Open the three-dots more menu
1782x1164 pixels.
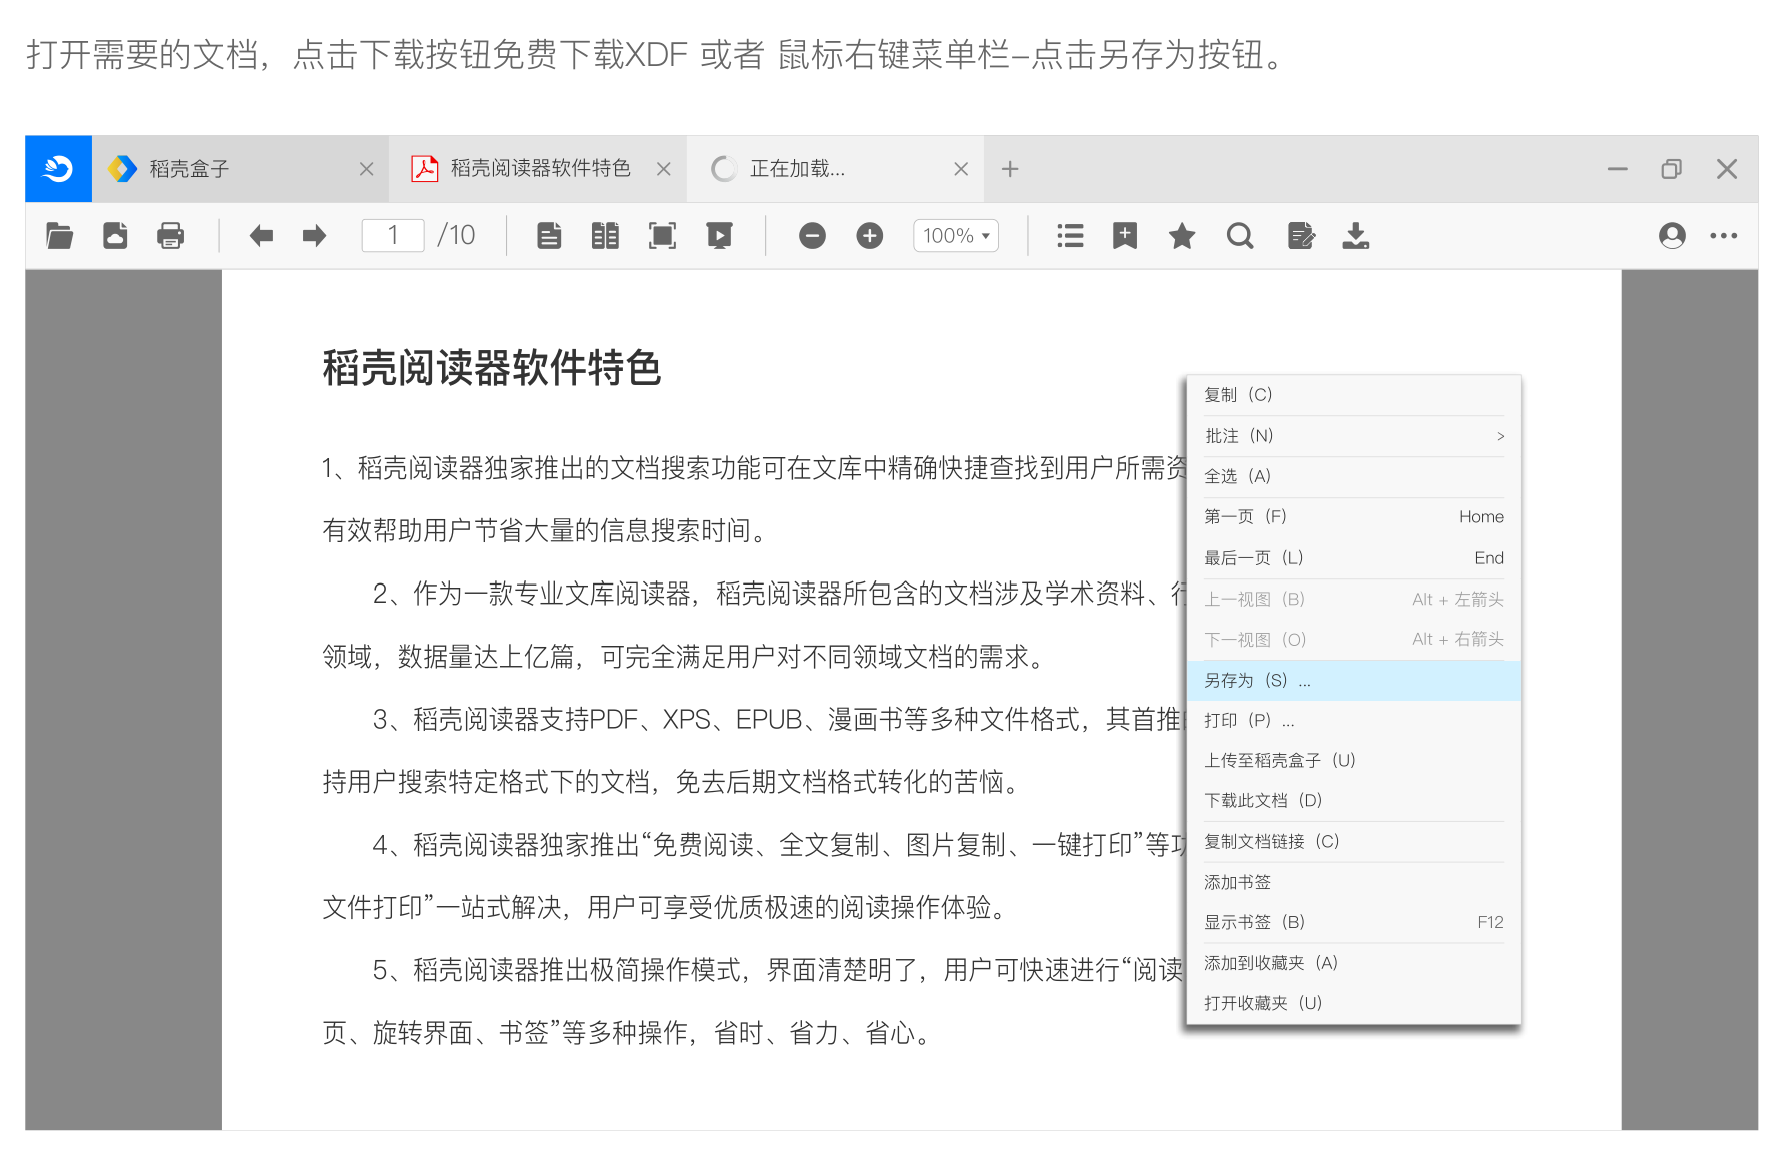point(1724,236)
